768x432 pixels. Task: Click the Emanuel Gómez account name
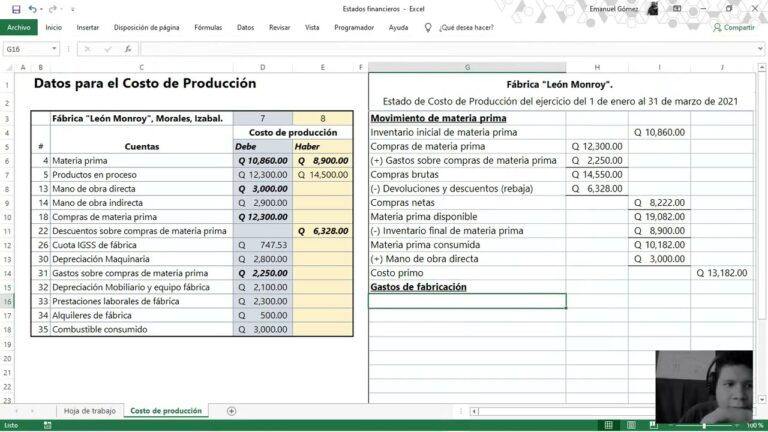(x=614, y=9)
